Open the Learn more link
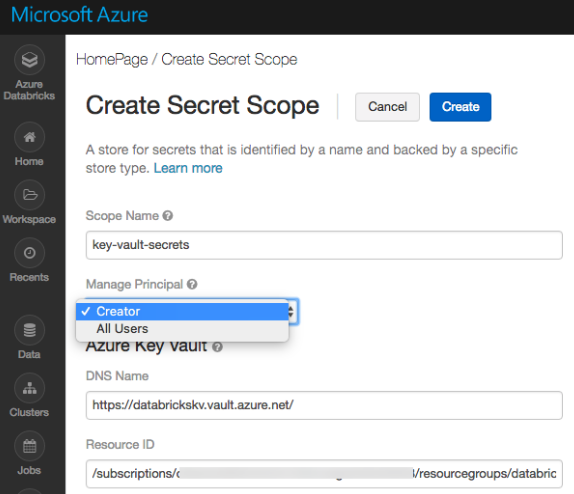The image size is (574, 494). 188,168
